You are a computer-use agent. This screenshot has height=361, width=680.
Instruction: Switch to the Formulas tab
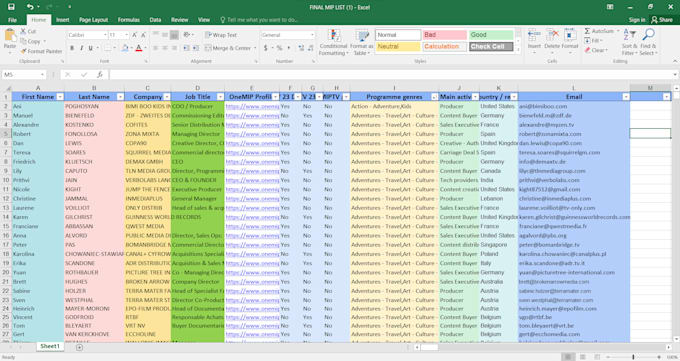pyautogui.click(x=129, y=20)
